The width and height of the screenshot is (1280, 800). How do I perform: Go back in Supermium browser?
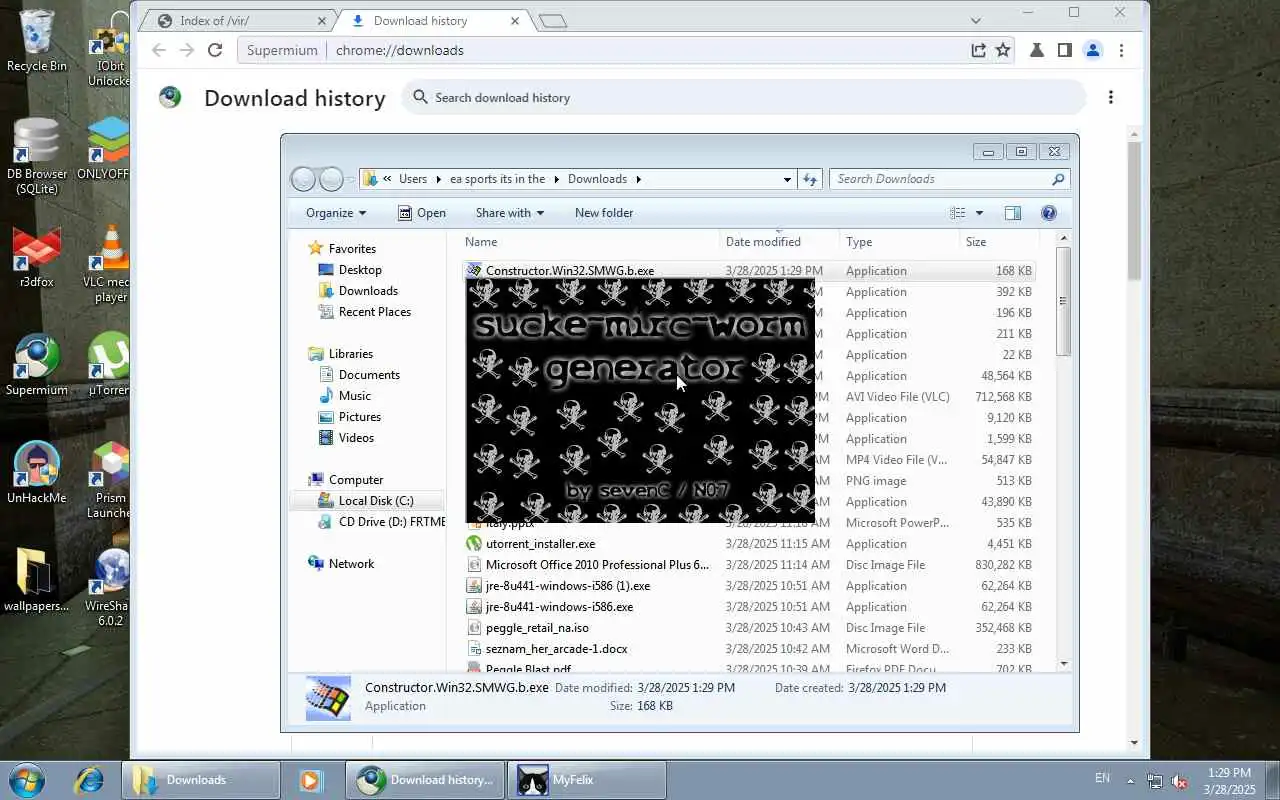[158, 50]
